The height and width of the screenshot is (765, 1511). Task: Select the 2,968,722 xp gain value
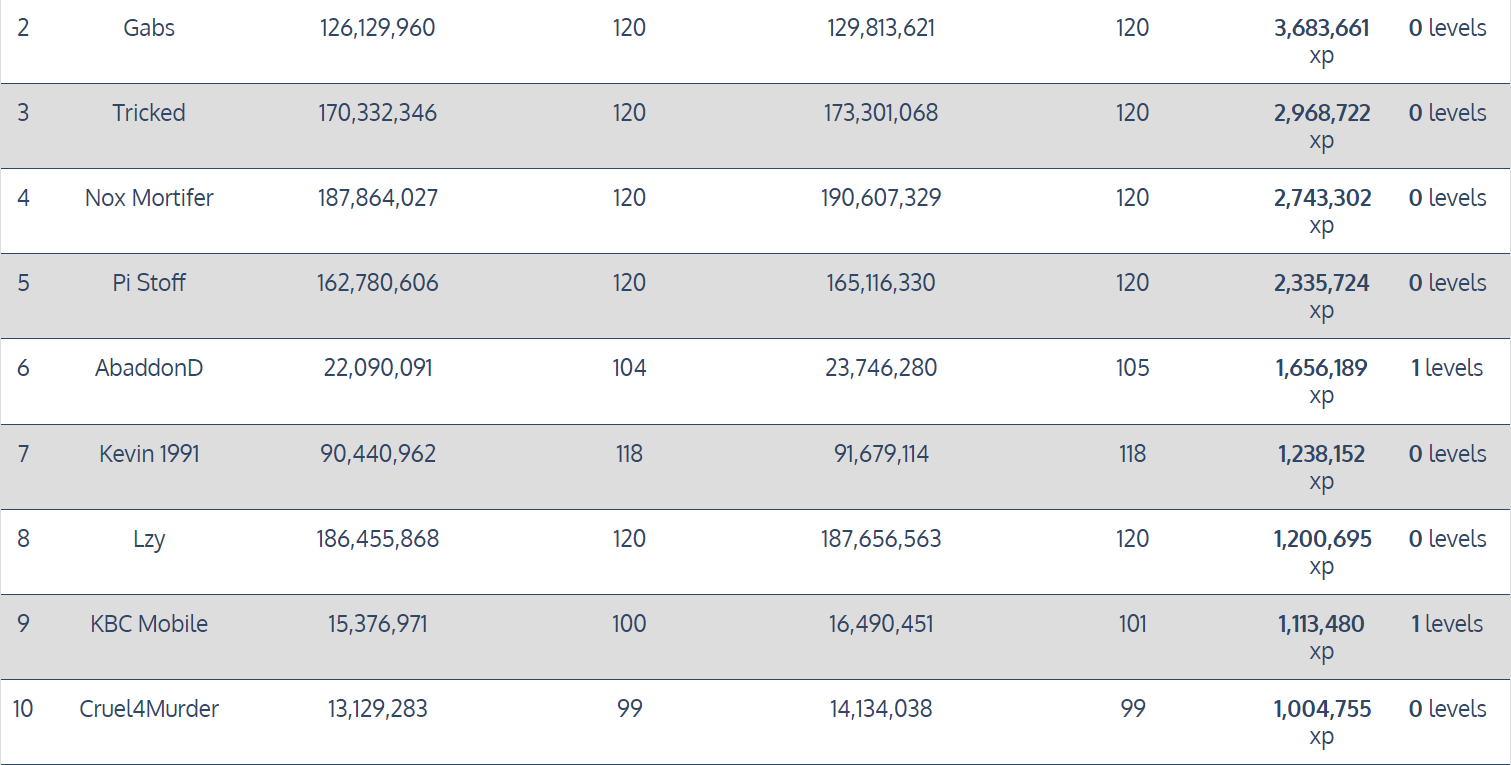click(x=1321, y=114)
